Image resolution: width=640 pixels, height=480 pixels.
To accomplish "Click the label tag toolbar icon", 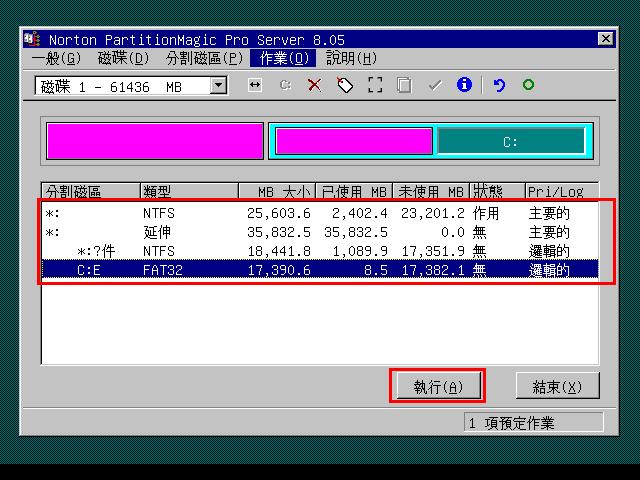I will click(x=344, y=86).
